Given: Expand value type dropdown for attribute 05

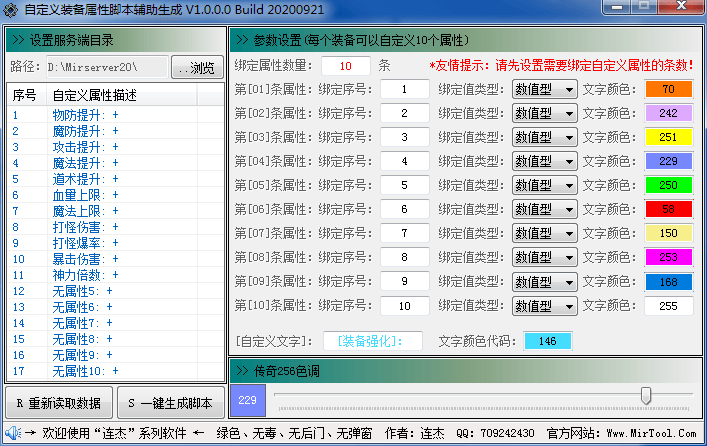Looking at the screenshot, I should click(544, 185).
